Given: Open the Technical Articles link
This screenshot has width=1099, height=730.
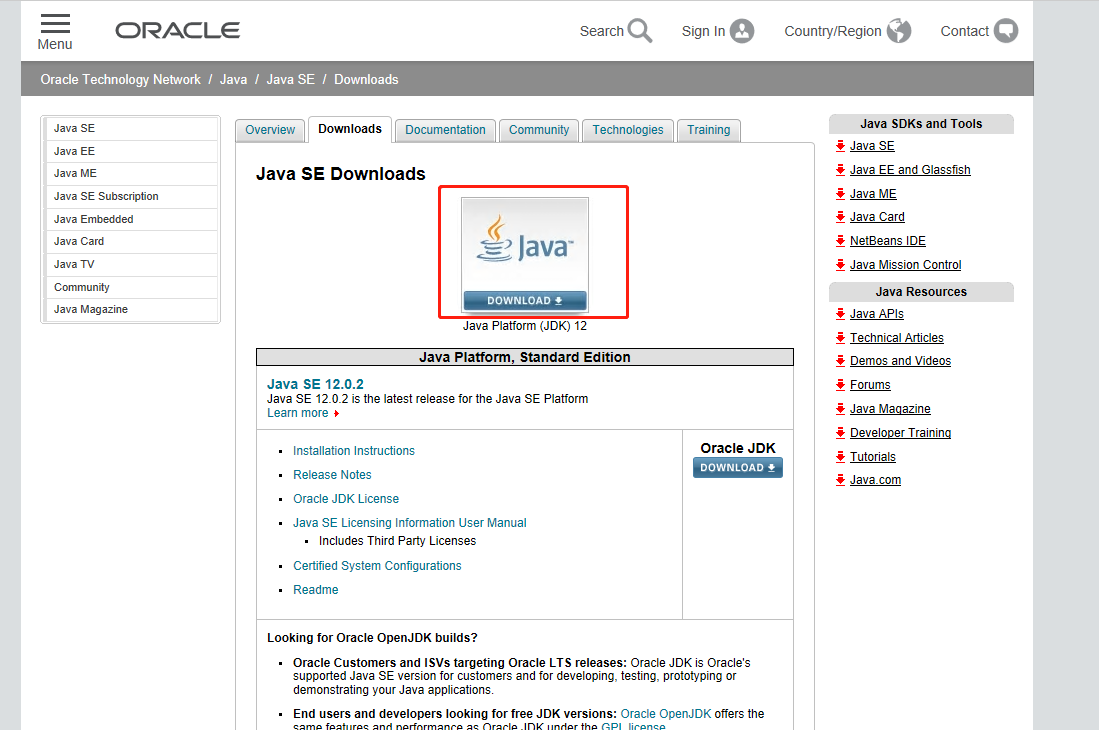Looking at the screenshot, I should pos(896,338).
